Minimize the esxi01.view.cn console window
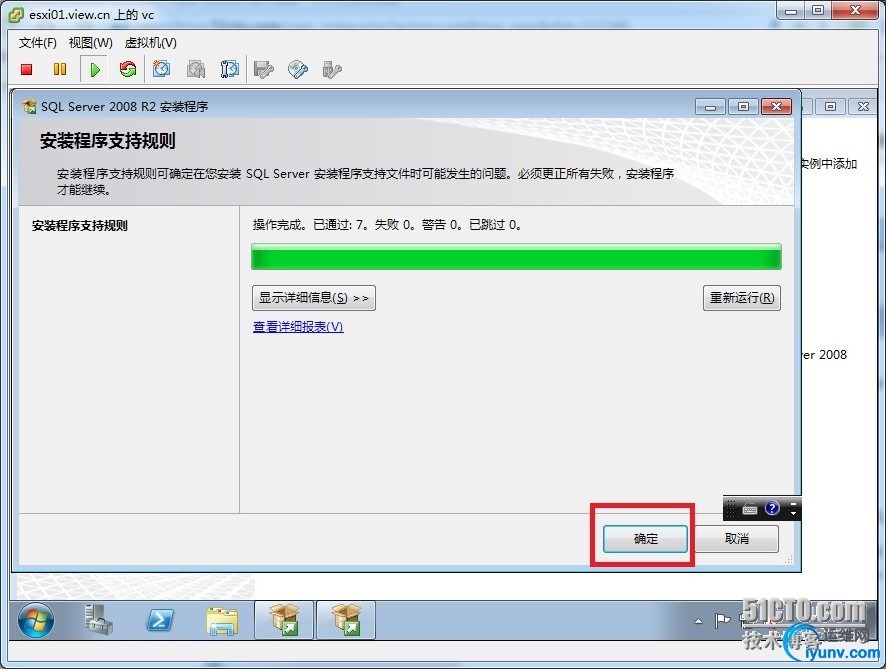Image resolution: width=886 pixels, height=669 pixels. [791, 11]
